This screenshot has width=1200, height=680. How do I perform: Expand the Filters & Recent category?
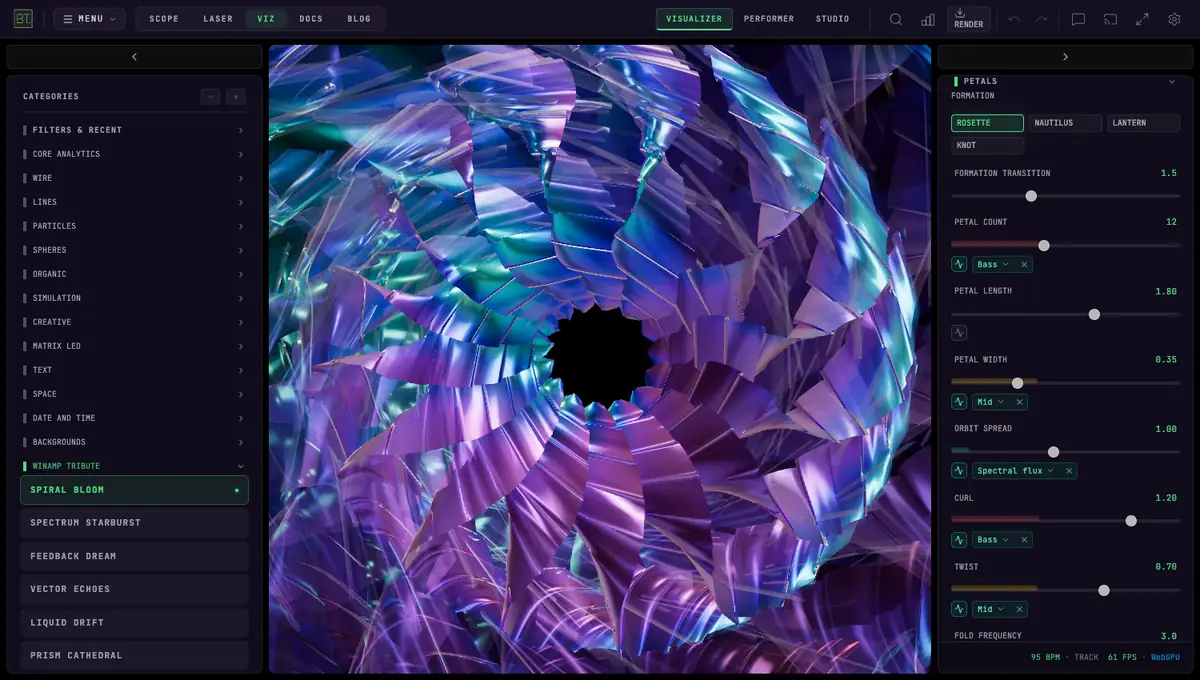tap(134, 130)
